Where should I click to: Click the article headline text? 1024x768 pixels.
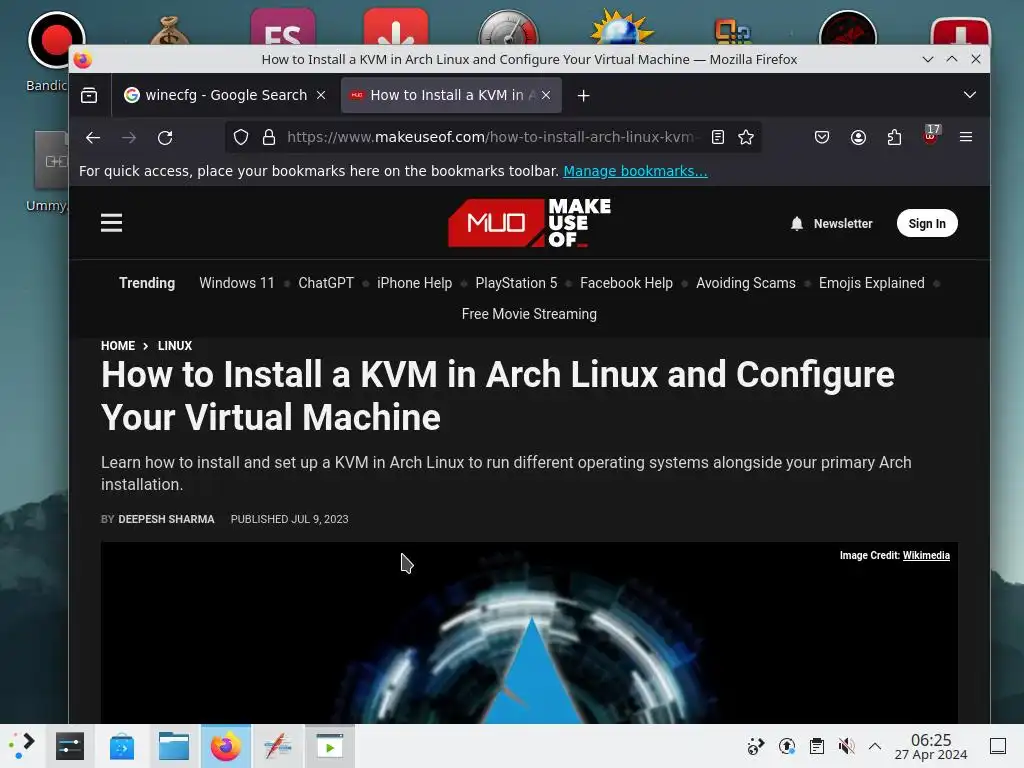click(498, 396)
